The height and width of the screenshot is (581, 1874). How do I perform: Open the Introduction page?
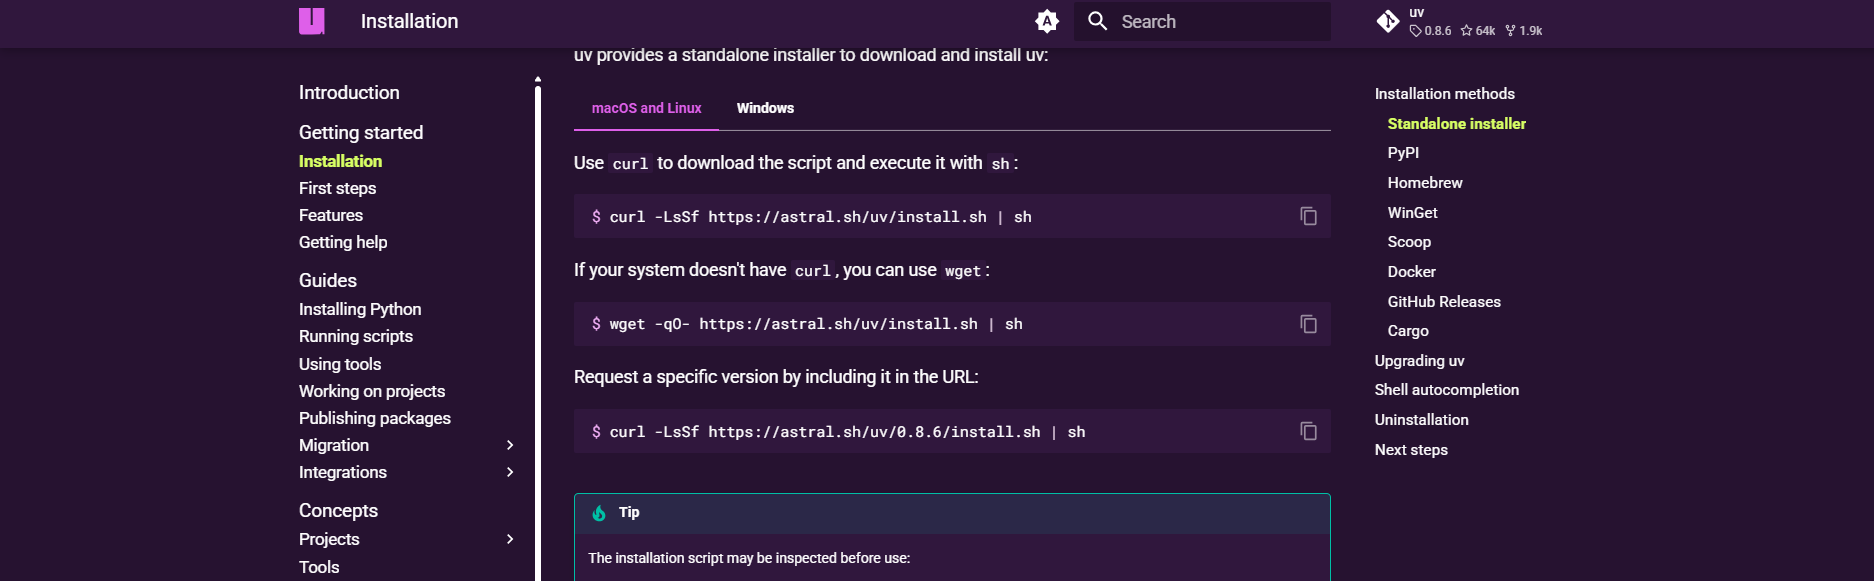349,92
